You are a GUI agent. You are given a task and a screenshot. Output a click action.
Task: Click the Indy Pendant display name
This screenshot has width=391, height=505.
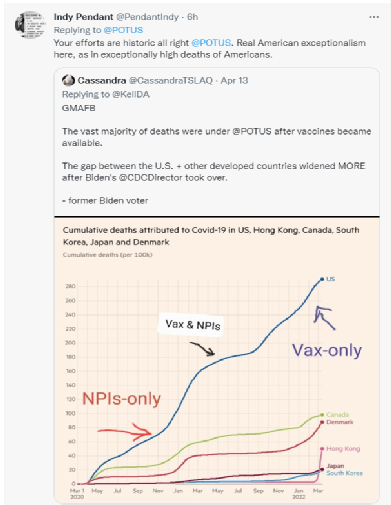click(83, 17)
